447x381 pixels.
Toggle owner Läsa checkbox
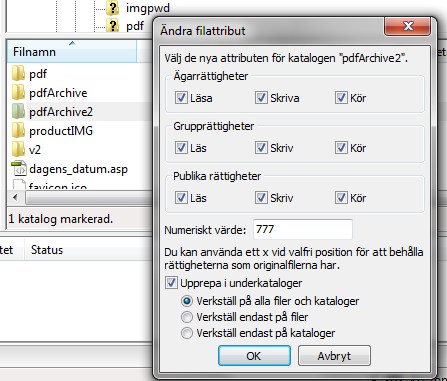181,98
